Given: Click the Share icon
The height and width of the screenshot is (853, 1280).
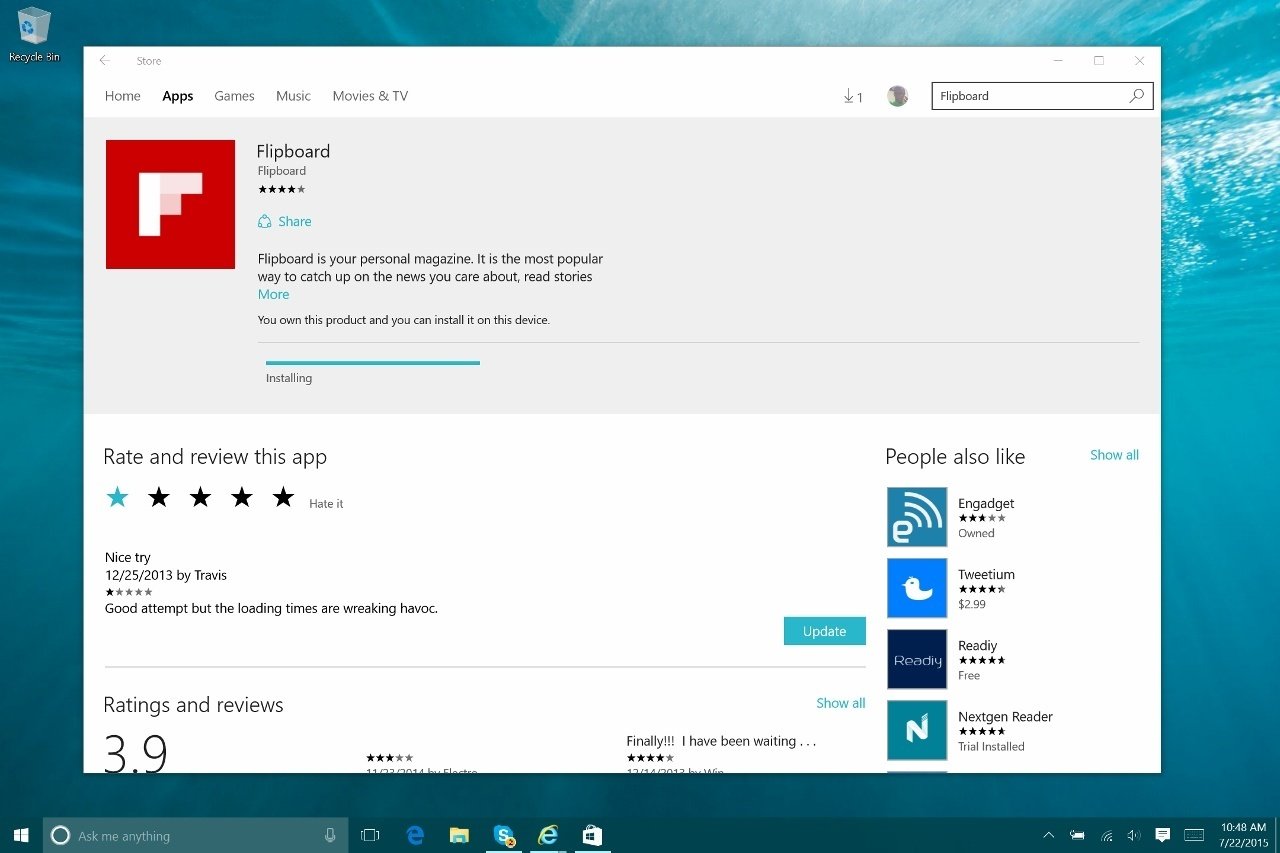Looking at the screenshot, I should [x=265, y=221].
